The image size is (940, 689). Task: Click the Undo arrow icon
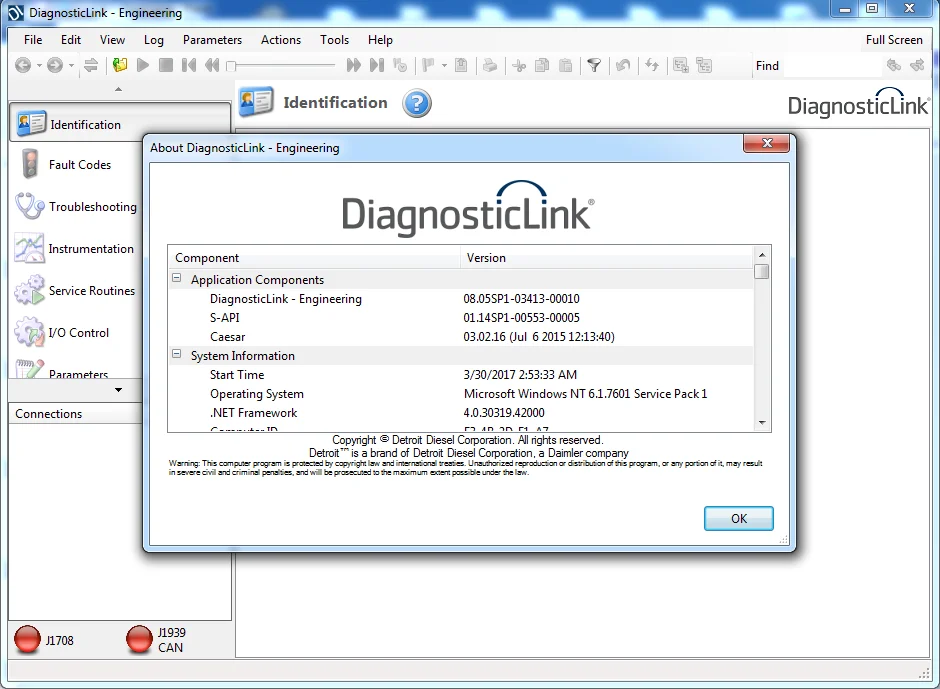point(623,65)
